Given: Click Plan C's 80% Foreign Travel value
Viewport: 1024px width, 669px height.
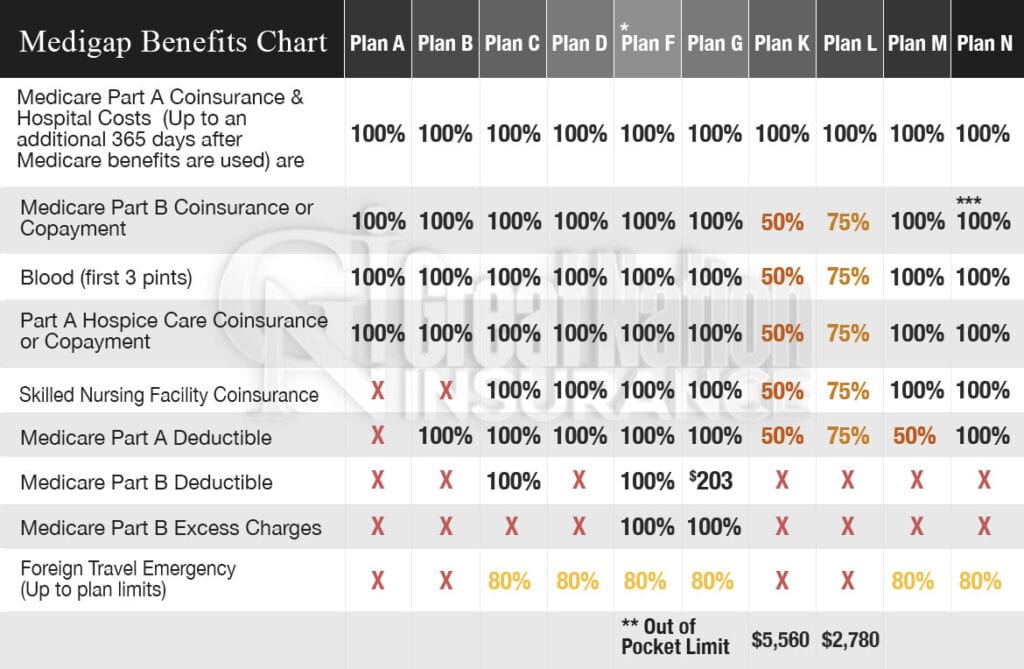Looking at the screenshot, I should pyautogui.click(x=509, y=581).
